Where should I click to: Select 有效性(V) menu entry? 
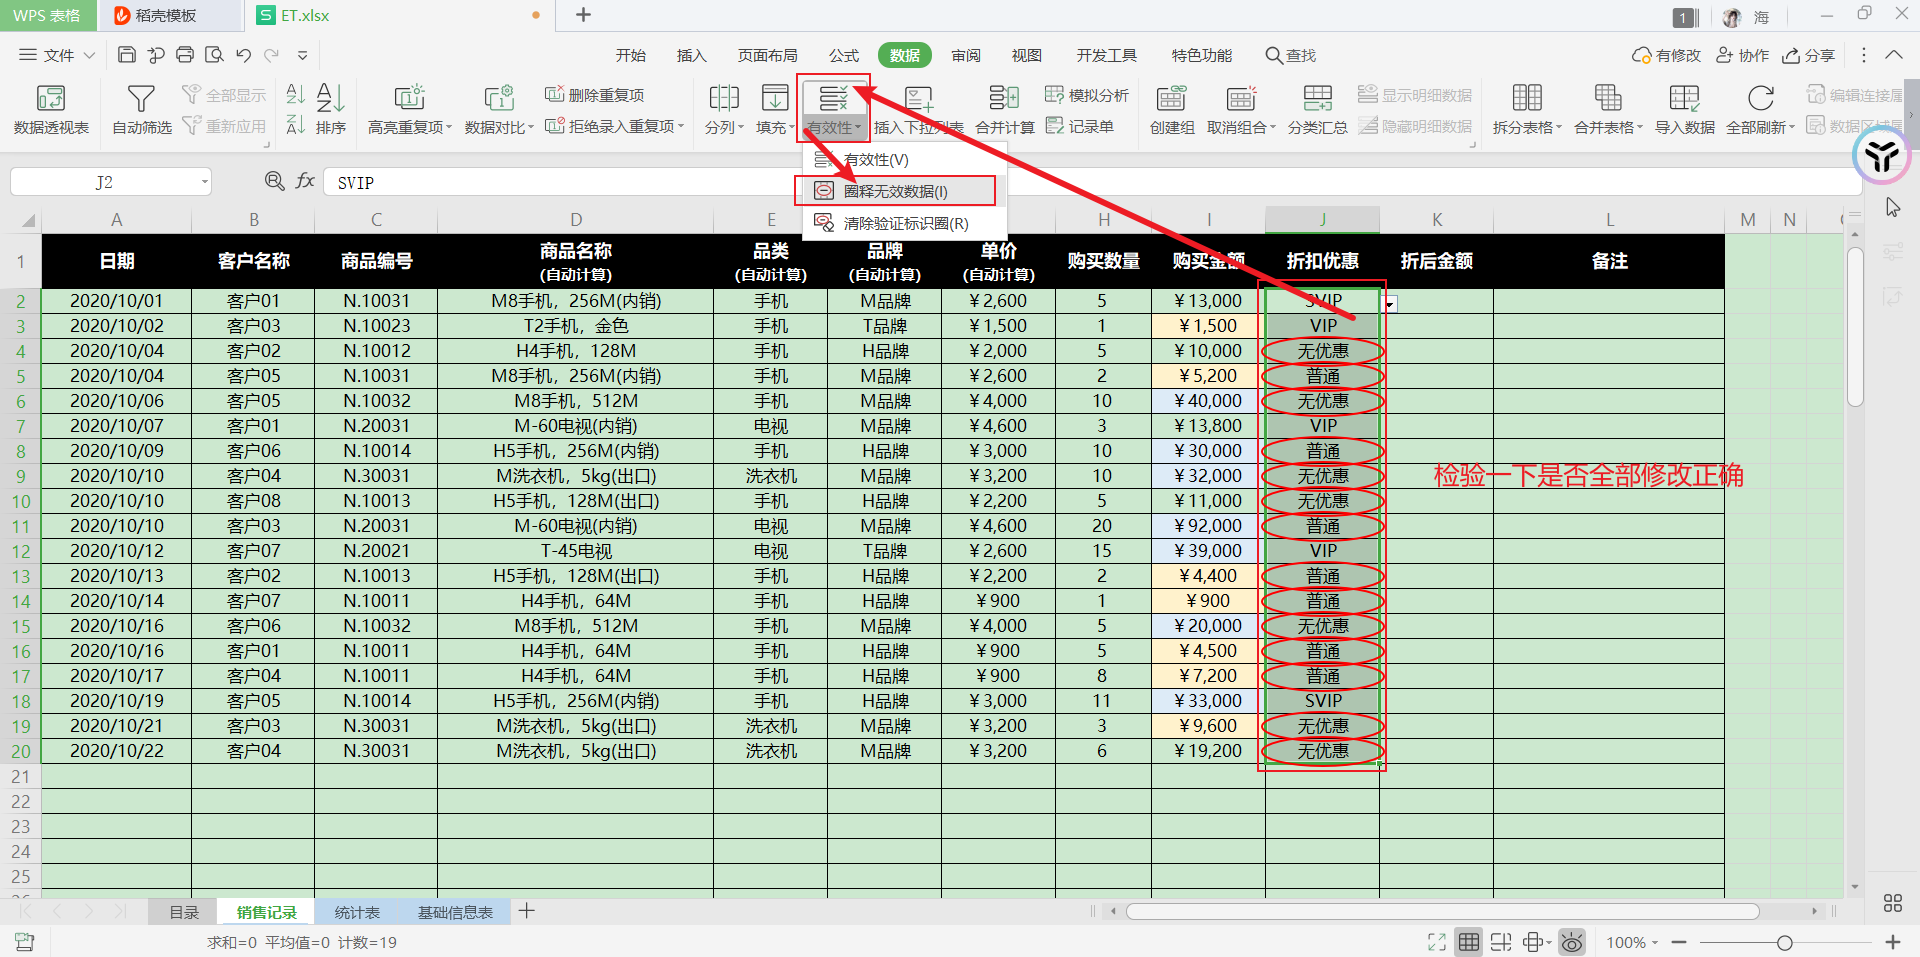[905, 159]
